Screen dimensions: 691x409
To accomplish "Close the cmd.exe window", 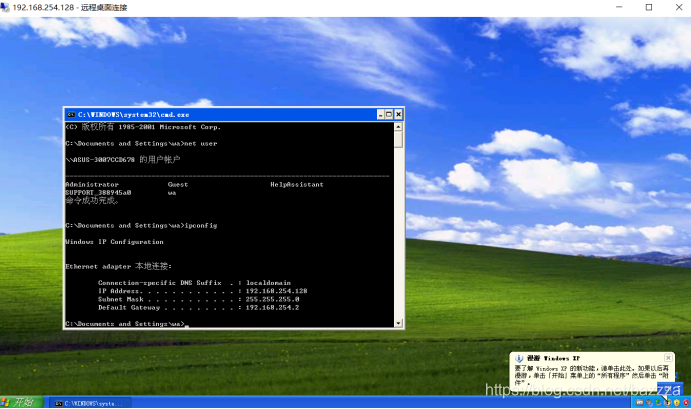I will point(398,115).
